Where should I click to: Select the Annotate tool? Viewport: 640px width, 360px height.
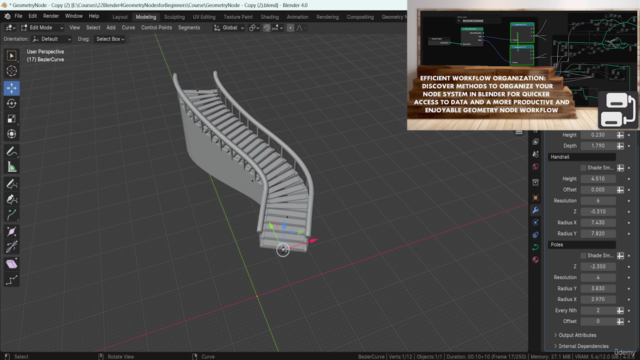pos(11,151)
